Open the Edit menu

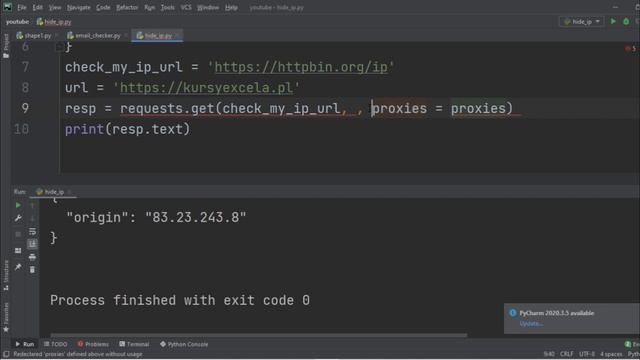pos(38,7)
